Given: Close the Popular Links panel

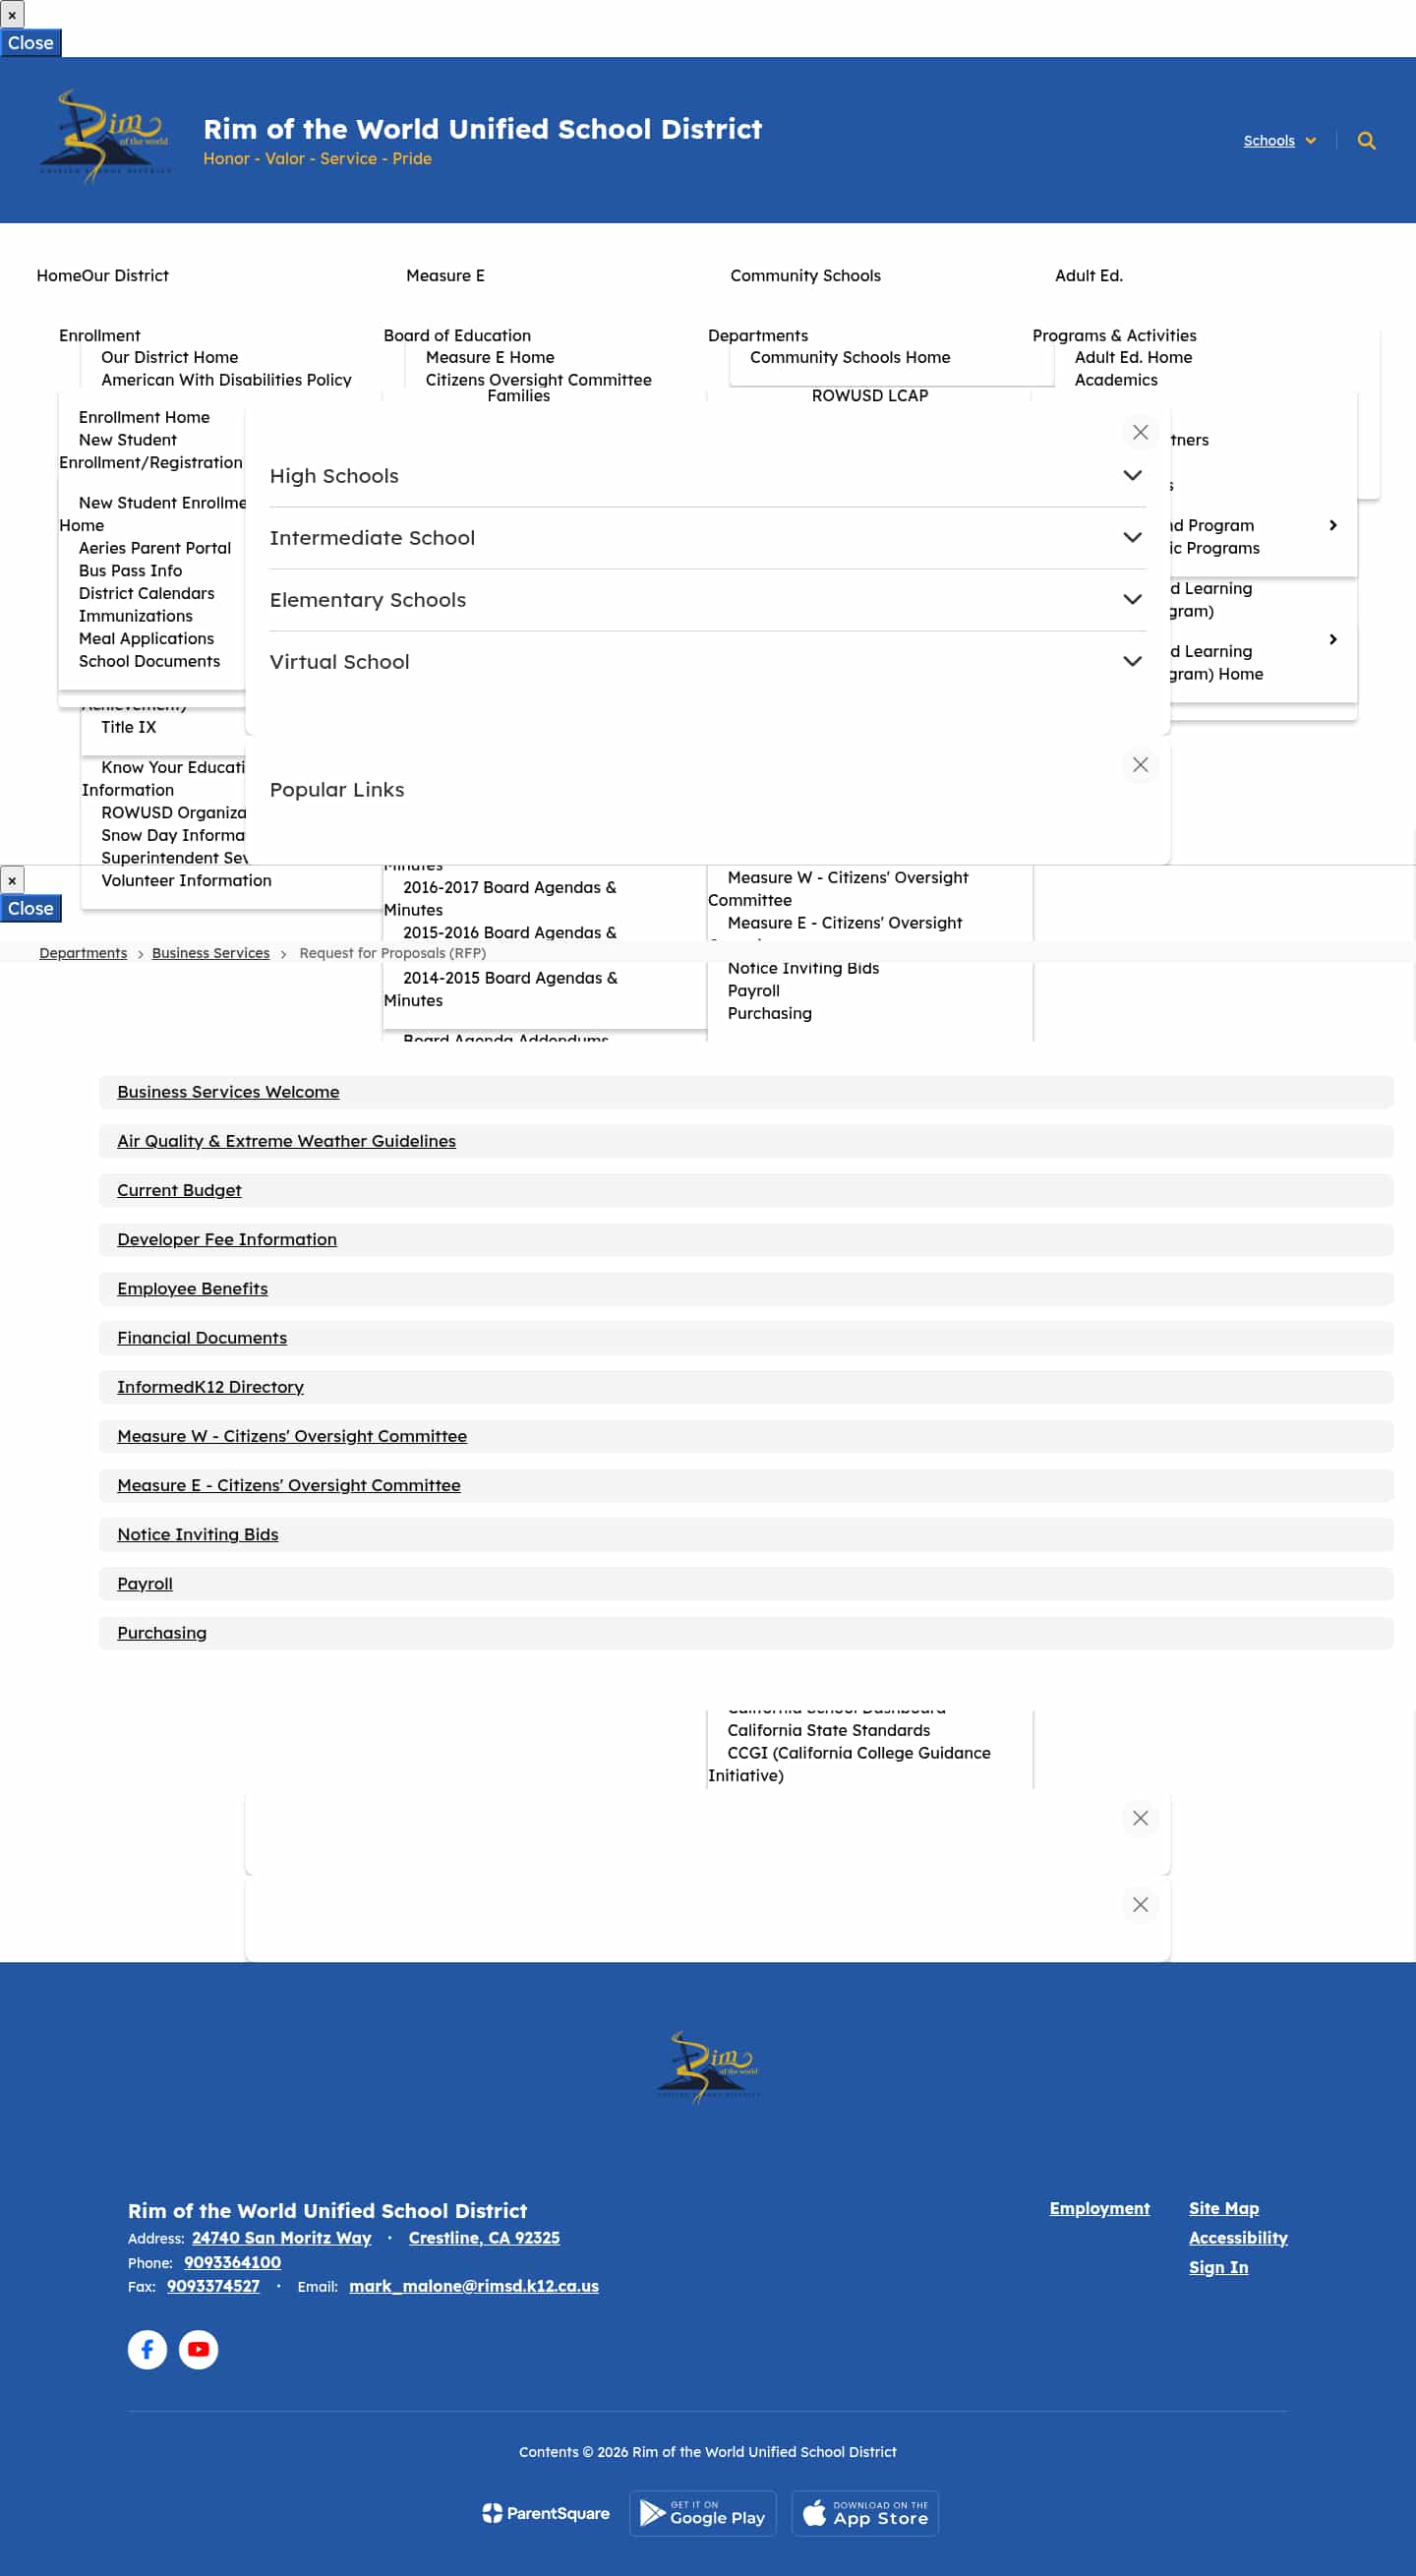Looking at the screenshot, I should click(1140, 765).
